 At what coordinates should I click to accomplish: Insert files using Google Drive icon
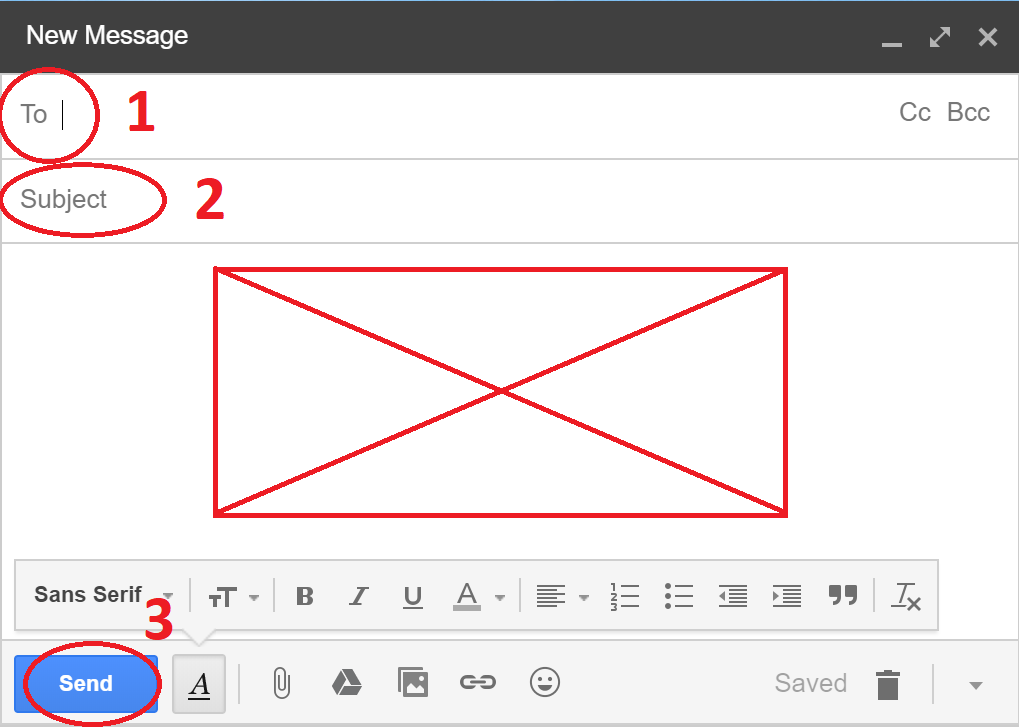[346, 683]
